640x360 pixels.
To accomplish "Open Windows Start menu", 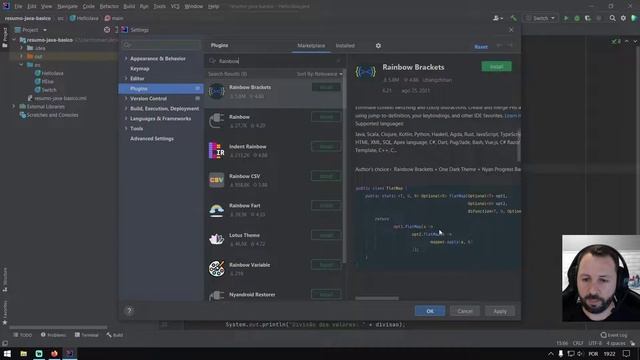I will coord(7,353).
